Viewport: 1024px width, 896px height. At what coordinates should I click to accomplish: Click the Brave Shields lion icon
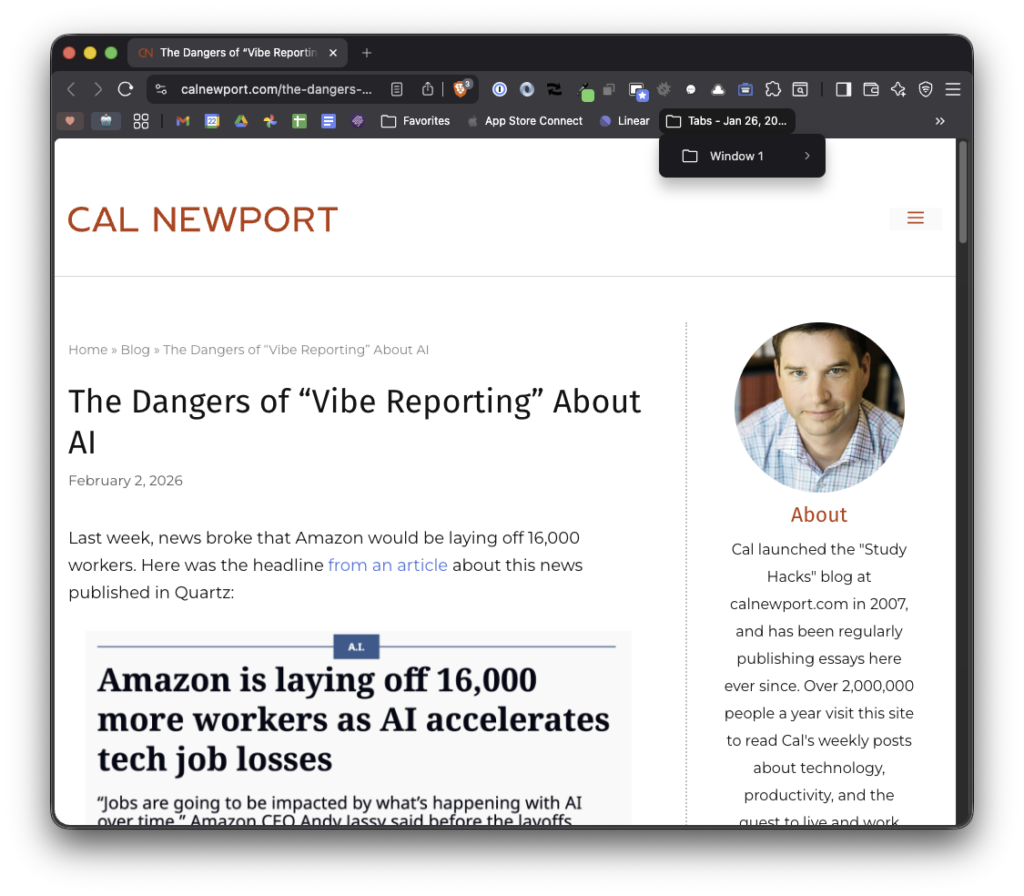coord(461,89)
